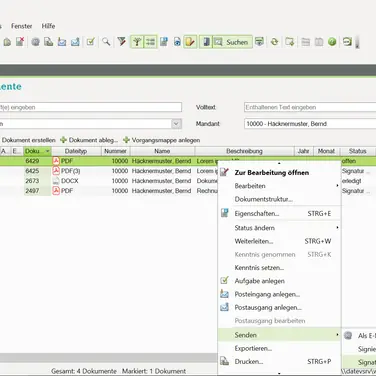Click the sync icon at the toolbar's right end
Viewport: 376px width, 376px height.
(347, 42)
